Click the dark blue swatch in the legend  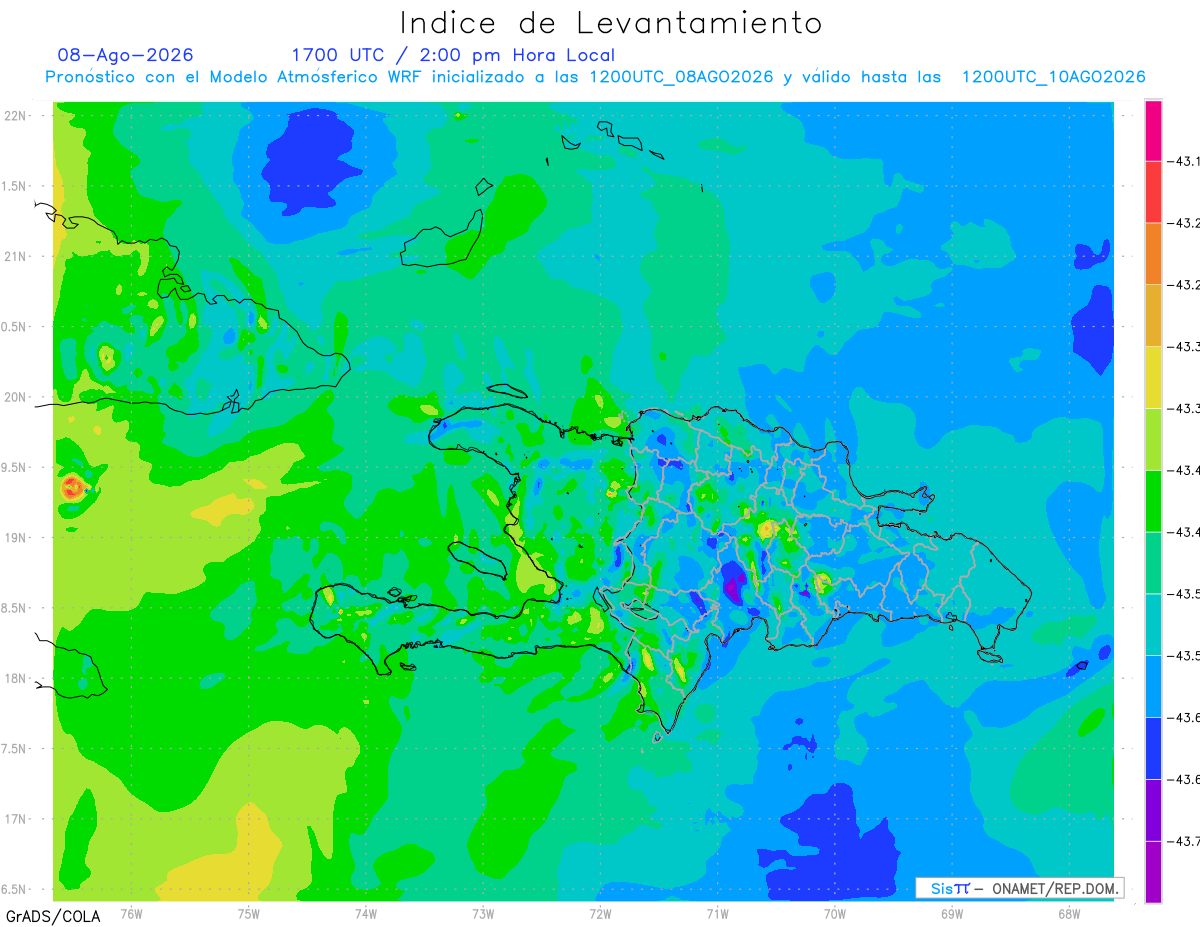click(x=1153, y=748)
